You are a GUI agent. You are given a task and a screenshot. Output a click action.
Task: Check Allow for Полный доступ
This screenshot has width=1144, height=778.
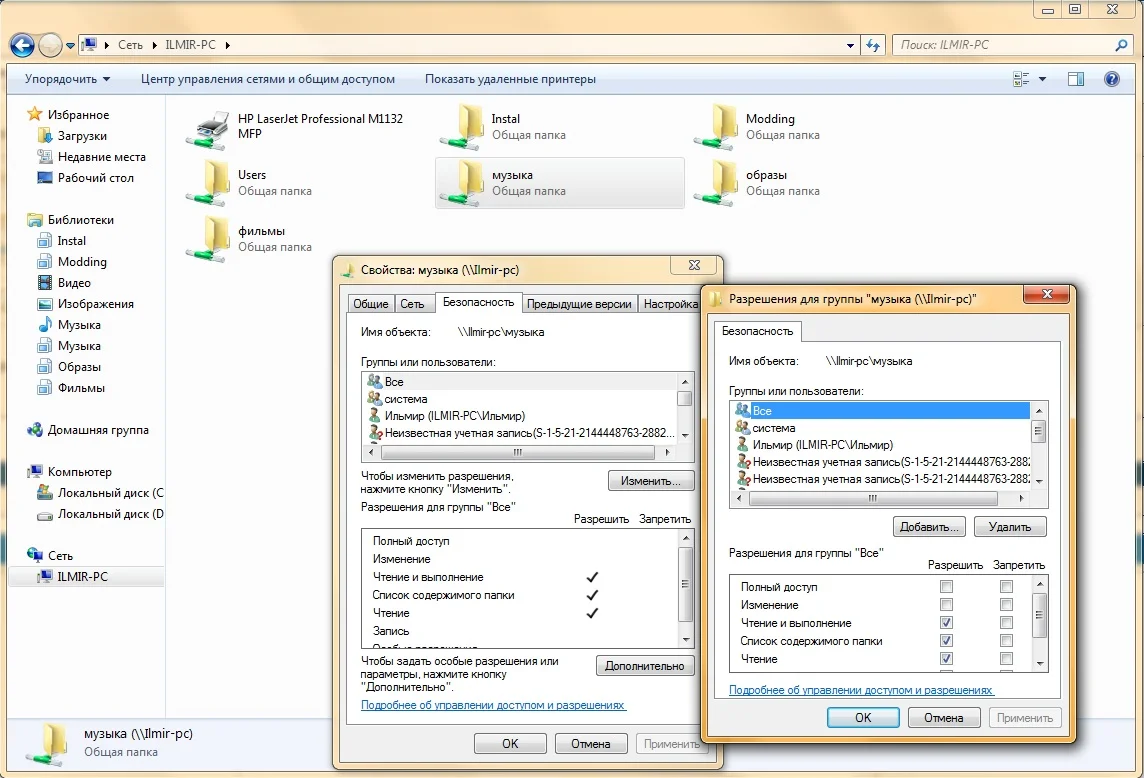click(946, 587)
